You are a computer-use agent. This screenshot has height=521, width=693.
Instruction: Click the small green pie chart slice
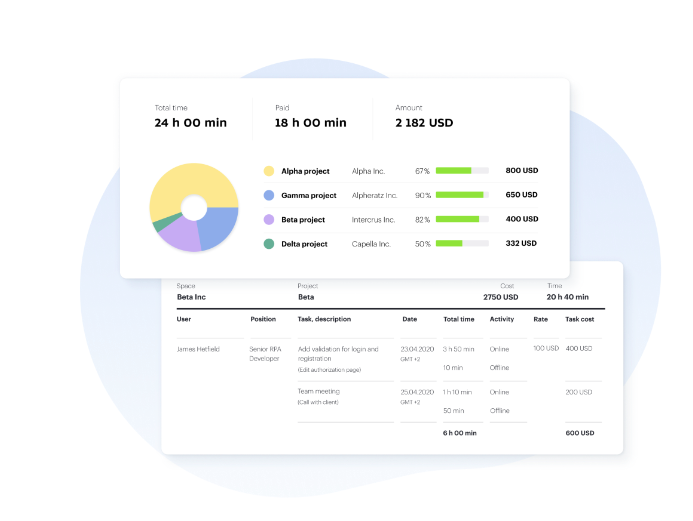[x=164, y=223]
